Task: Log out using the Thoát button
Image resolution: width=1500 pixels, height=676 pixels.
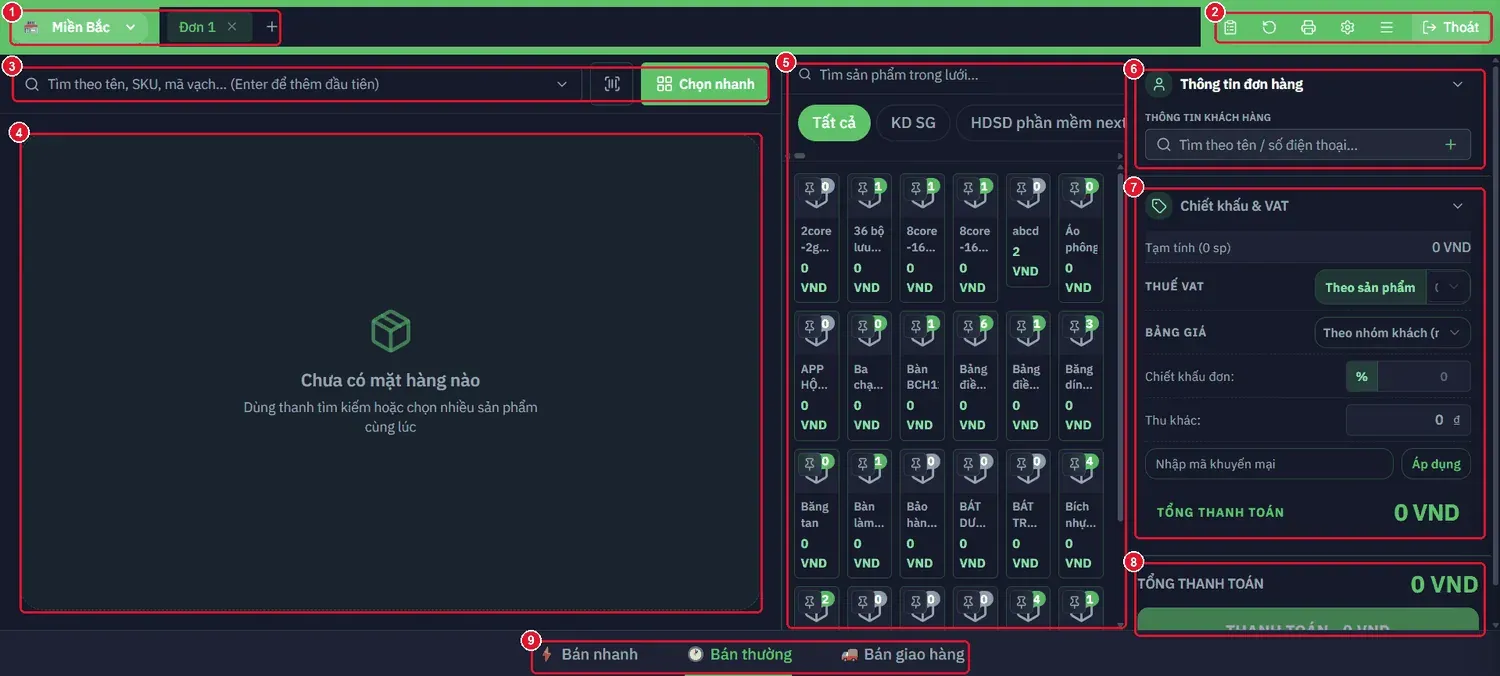Action: [x=1450, y=27]
